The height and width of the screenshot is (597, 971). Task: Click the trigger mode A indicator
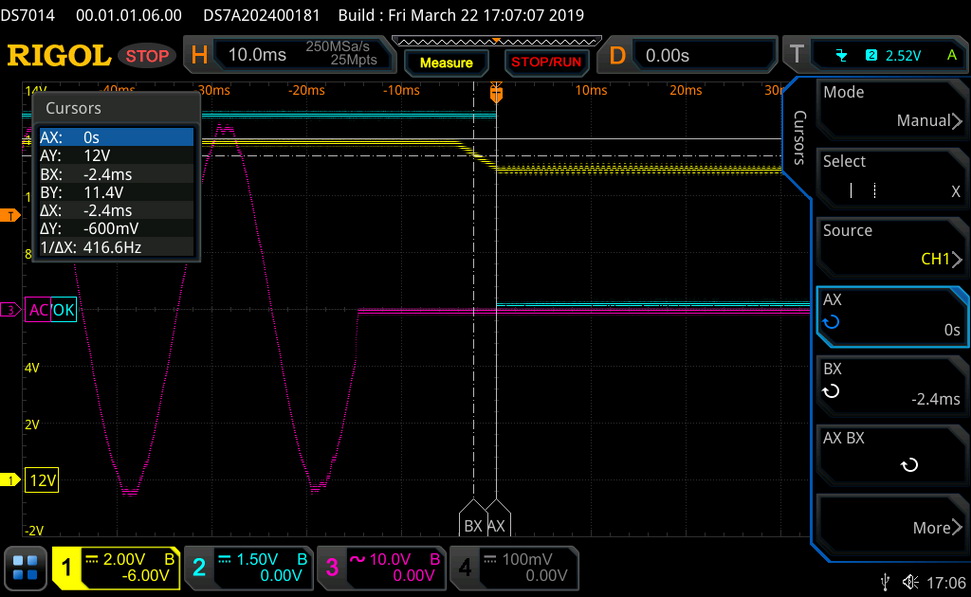tap(952, 56)
